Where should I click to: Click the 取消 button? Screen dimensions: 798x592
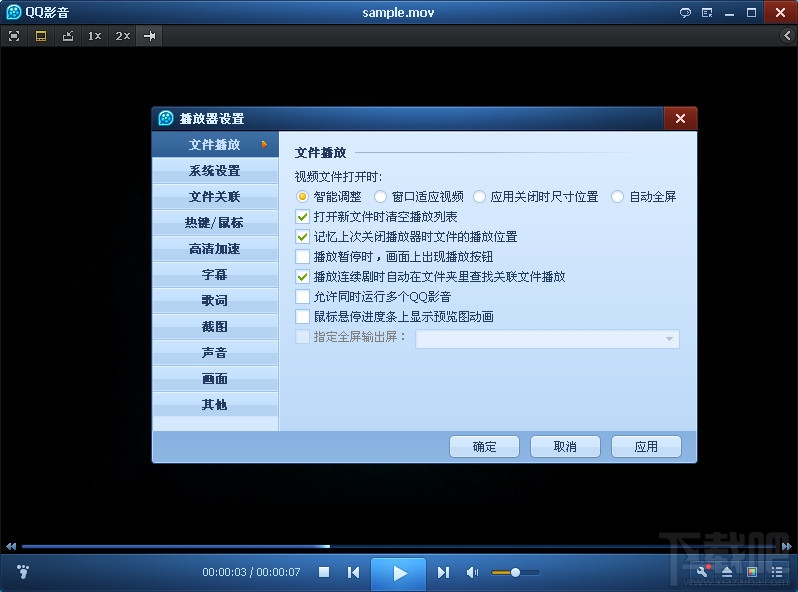pyautogui.click(x=565, y=446)
